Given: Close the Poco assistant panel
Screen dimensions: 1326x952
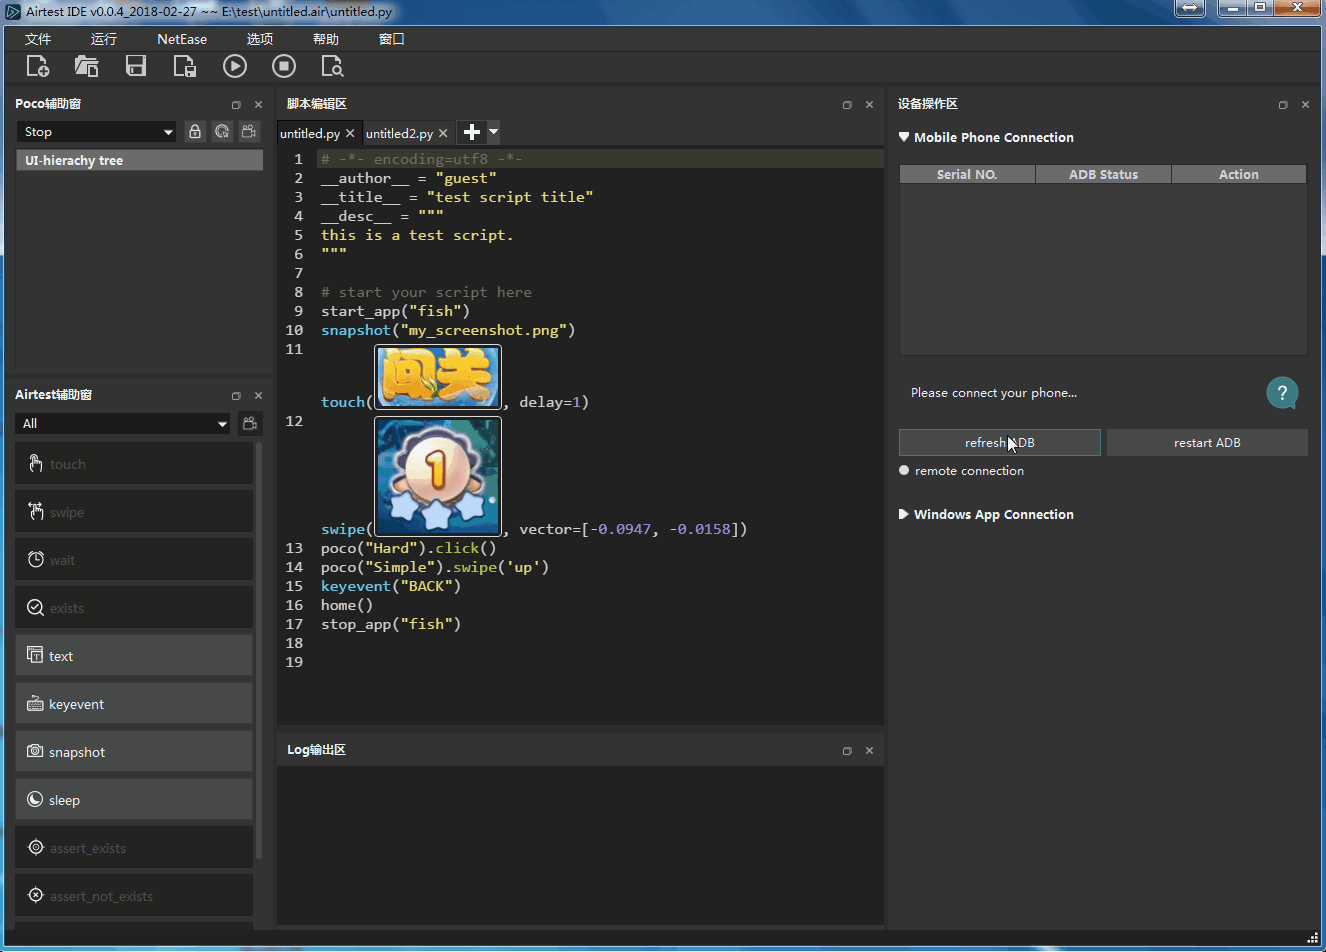Looking at the screenshot, I should pos(258,104).
